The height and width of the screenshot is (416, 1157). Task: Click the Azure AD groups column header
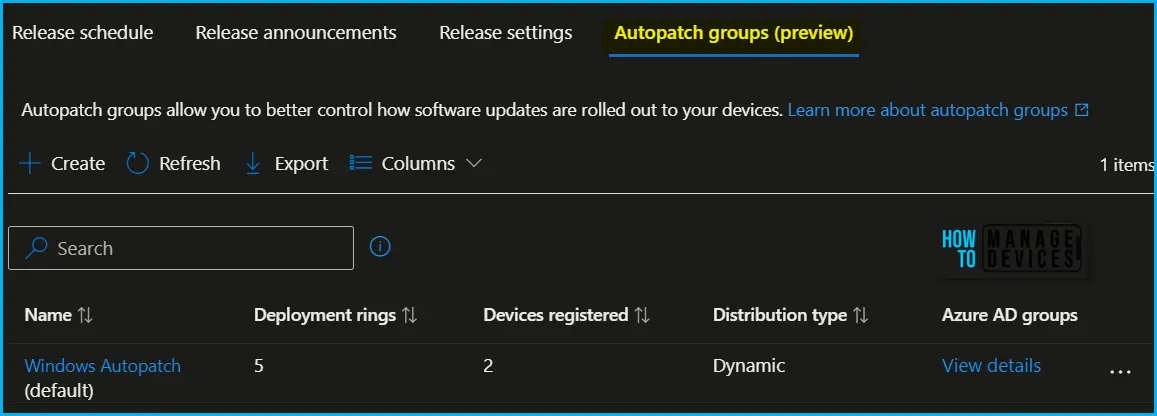pos(1009,316)
